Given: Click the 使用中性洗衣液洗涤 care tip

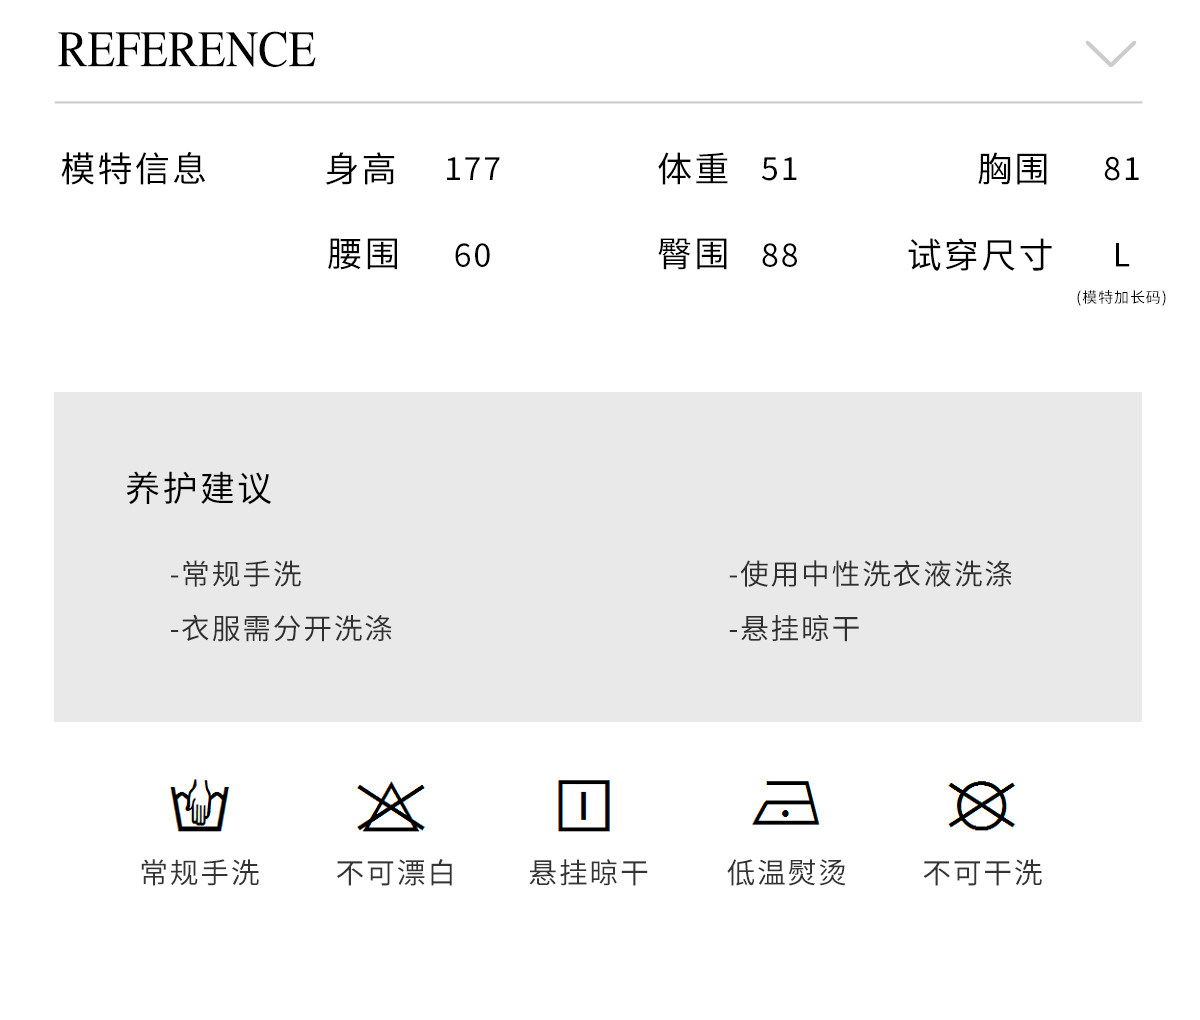Looking at the screenshot, I should (x=871, y=574).
